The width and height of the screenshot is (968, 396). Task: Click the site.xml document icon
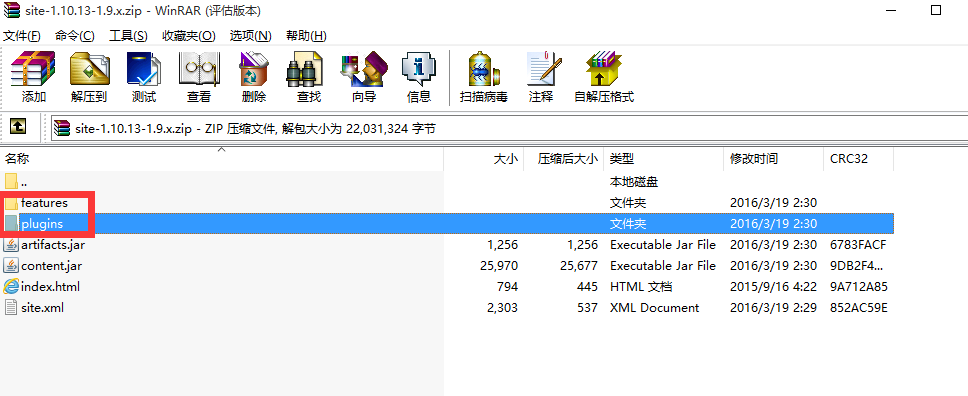tap(11, 308)
